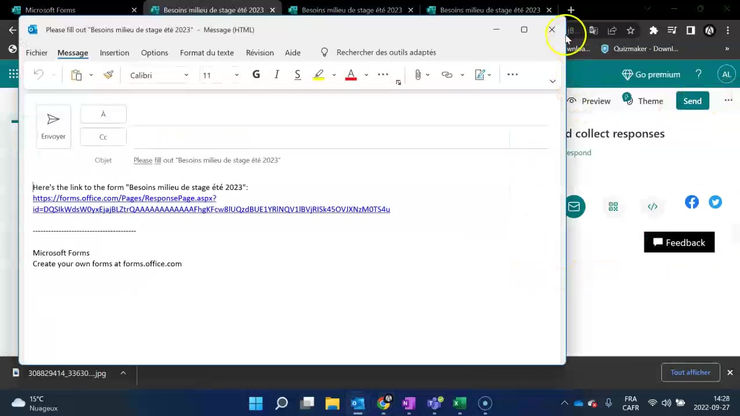Open the Chrome extensions puzzle icon
The image size is (740, 416).
pos(653,31)
